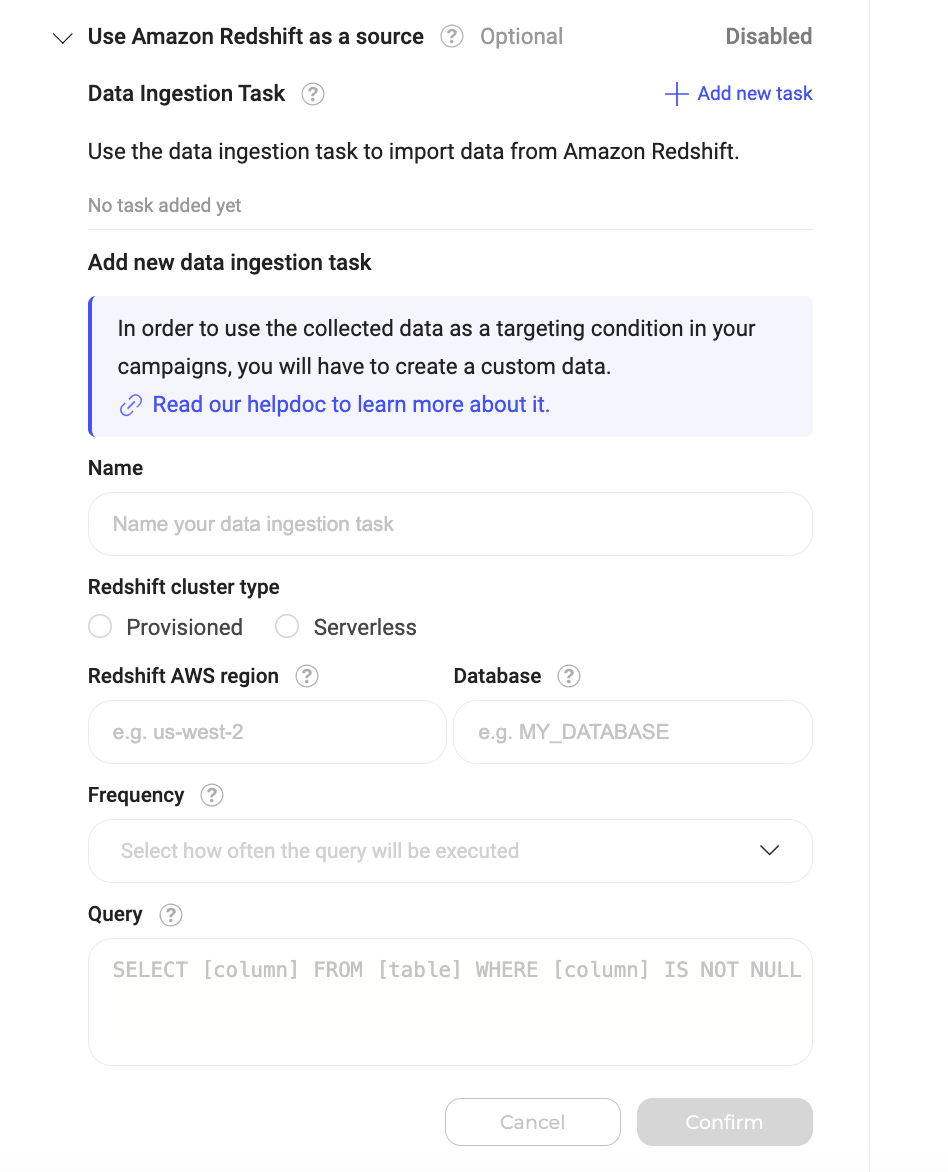
Task: Select the Provisioned cluster type
Action: click(x=100, y=627)
